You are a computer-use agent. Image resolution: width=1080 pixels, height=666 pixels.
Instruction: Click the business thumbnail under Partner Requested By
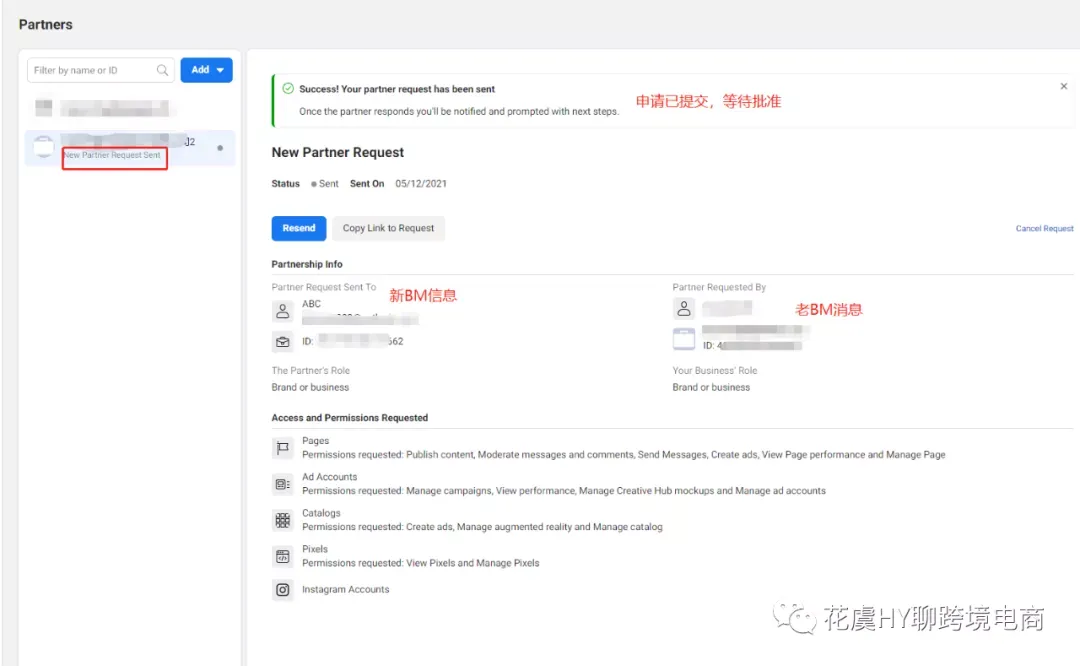tap(683, 339)
